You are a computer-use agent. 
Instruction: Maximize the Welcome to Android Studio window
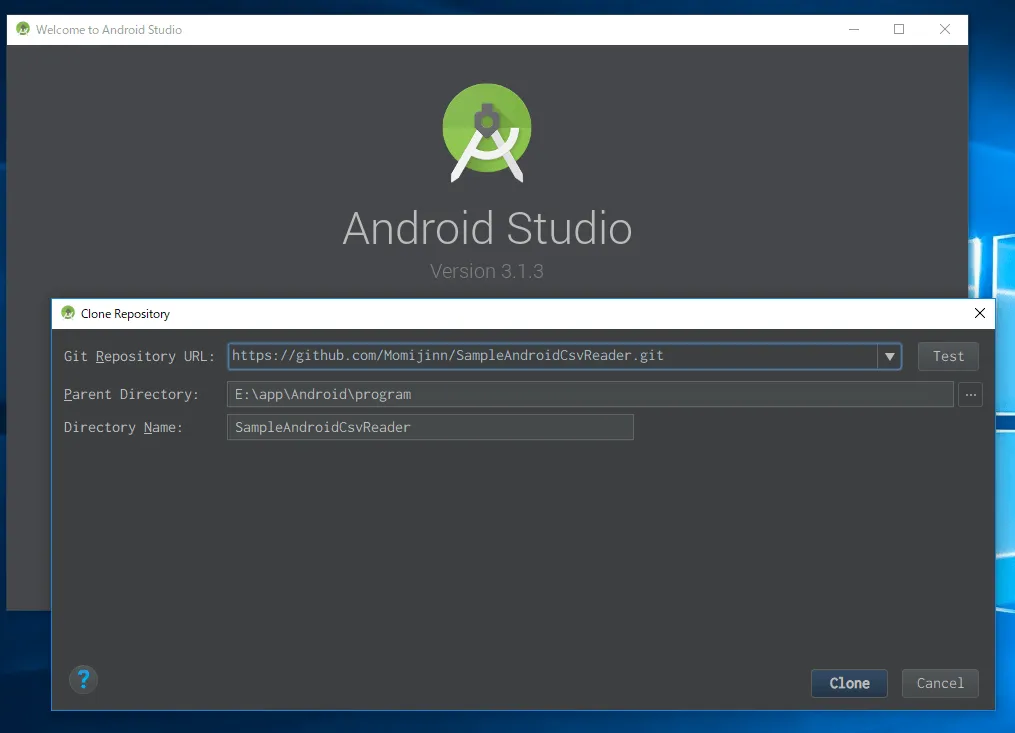tap(899, 29)
